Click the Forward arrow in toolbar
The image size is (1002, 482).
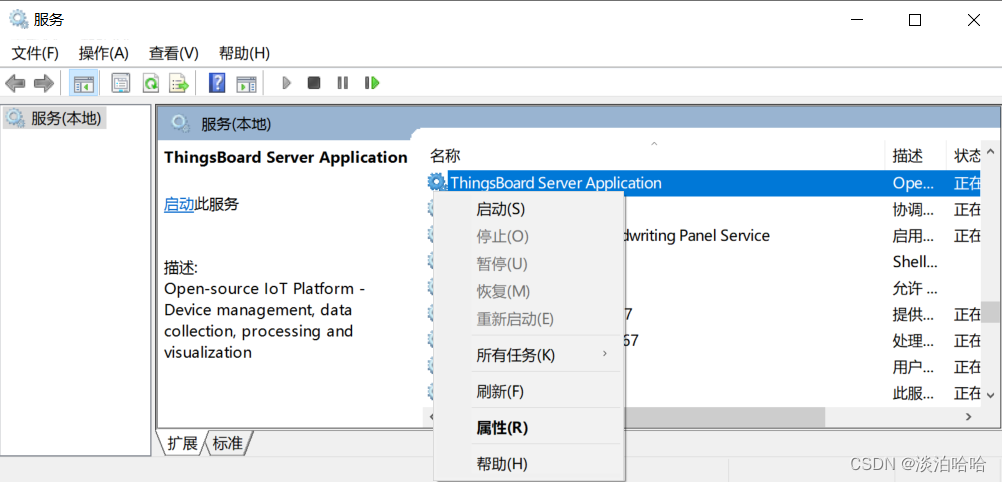pyautogui.click(x=43, y=83)
